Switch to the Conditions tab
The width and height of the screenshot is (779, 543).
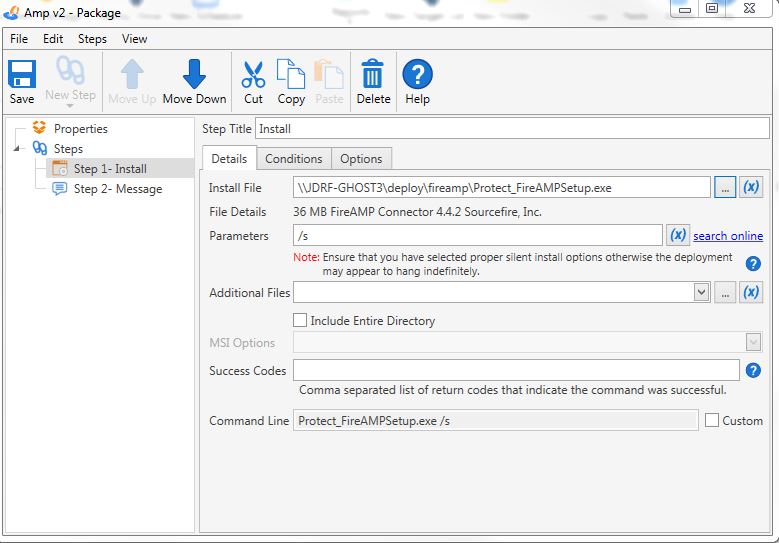pos(293,159)
